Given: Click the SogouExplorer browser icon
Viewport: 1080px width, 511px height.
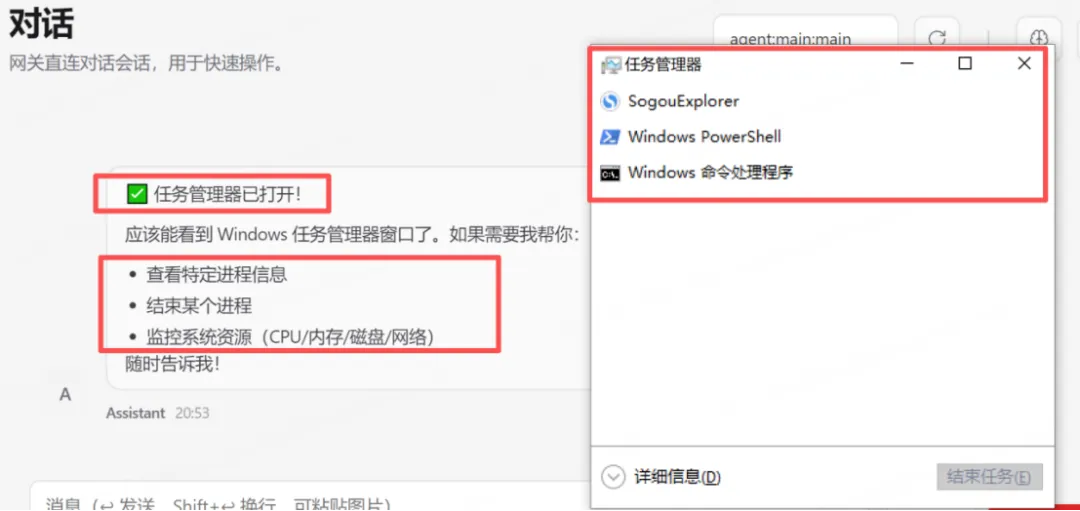Looking at the screenshot, I should click(609, 102).
